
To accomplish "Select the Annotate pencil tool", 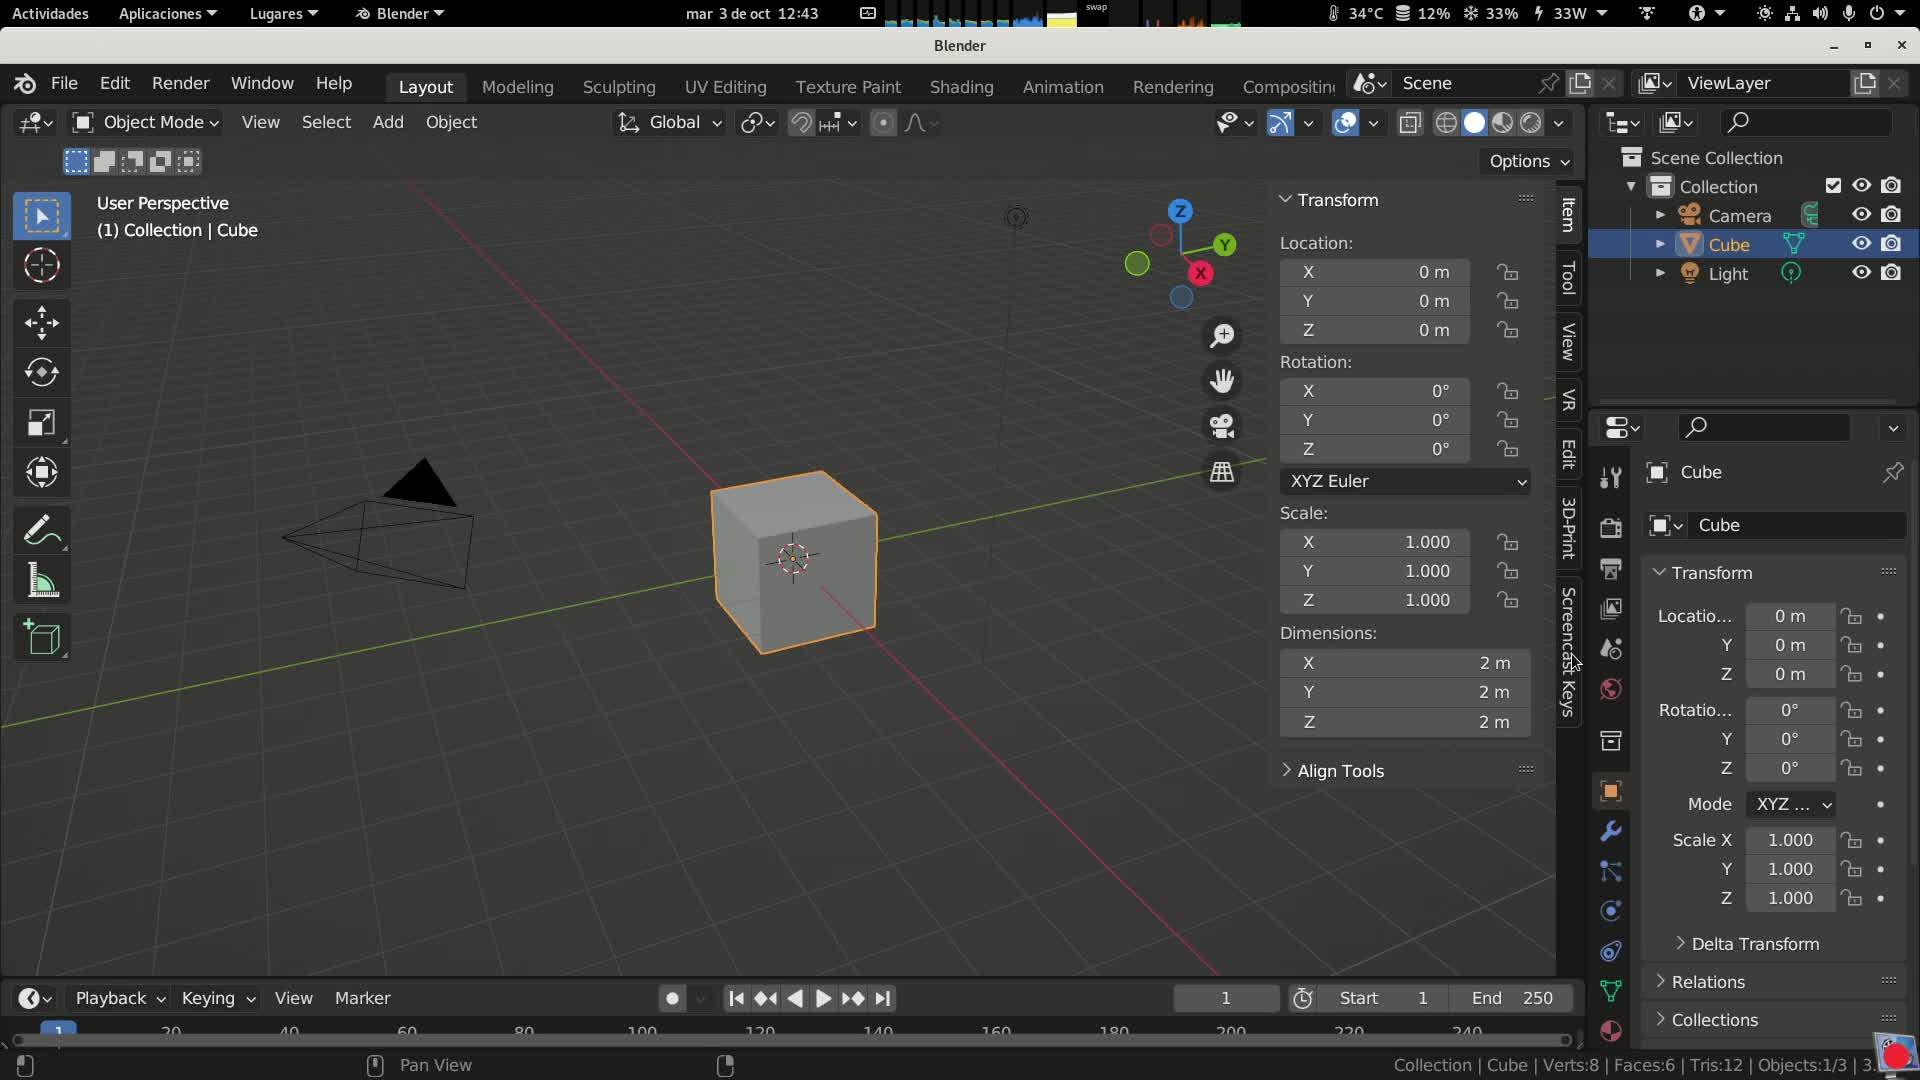I will click(41, 530).
